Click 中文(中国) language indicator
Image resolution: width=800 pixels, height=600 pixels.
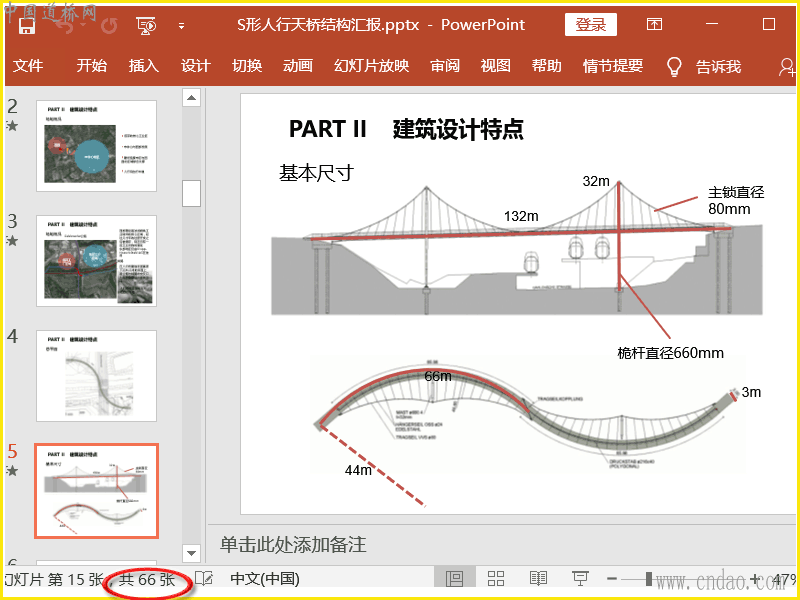(x=265, y=579)
